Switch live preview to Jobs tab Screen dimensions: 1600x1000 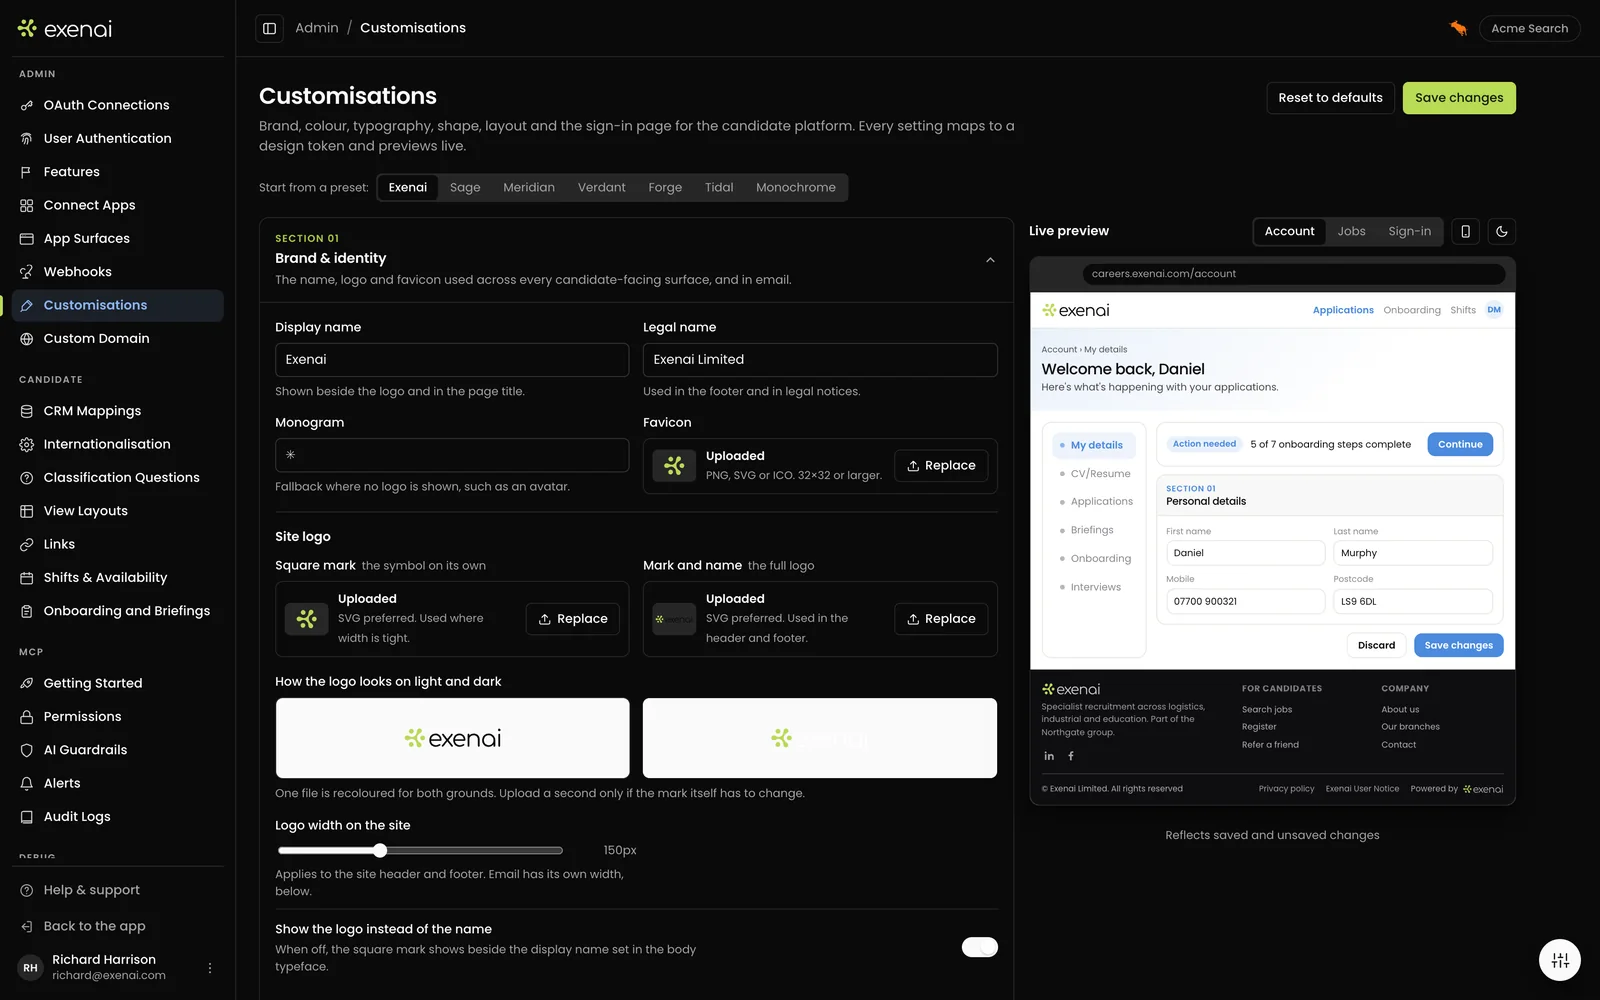1351,231
